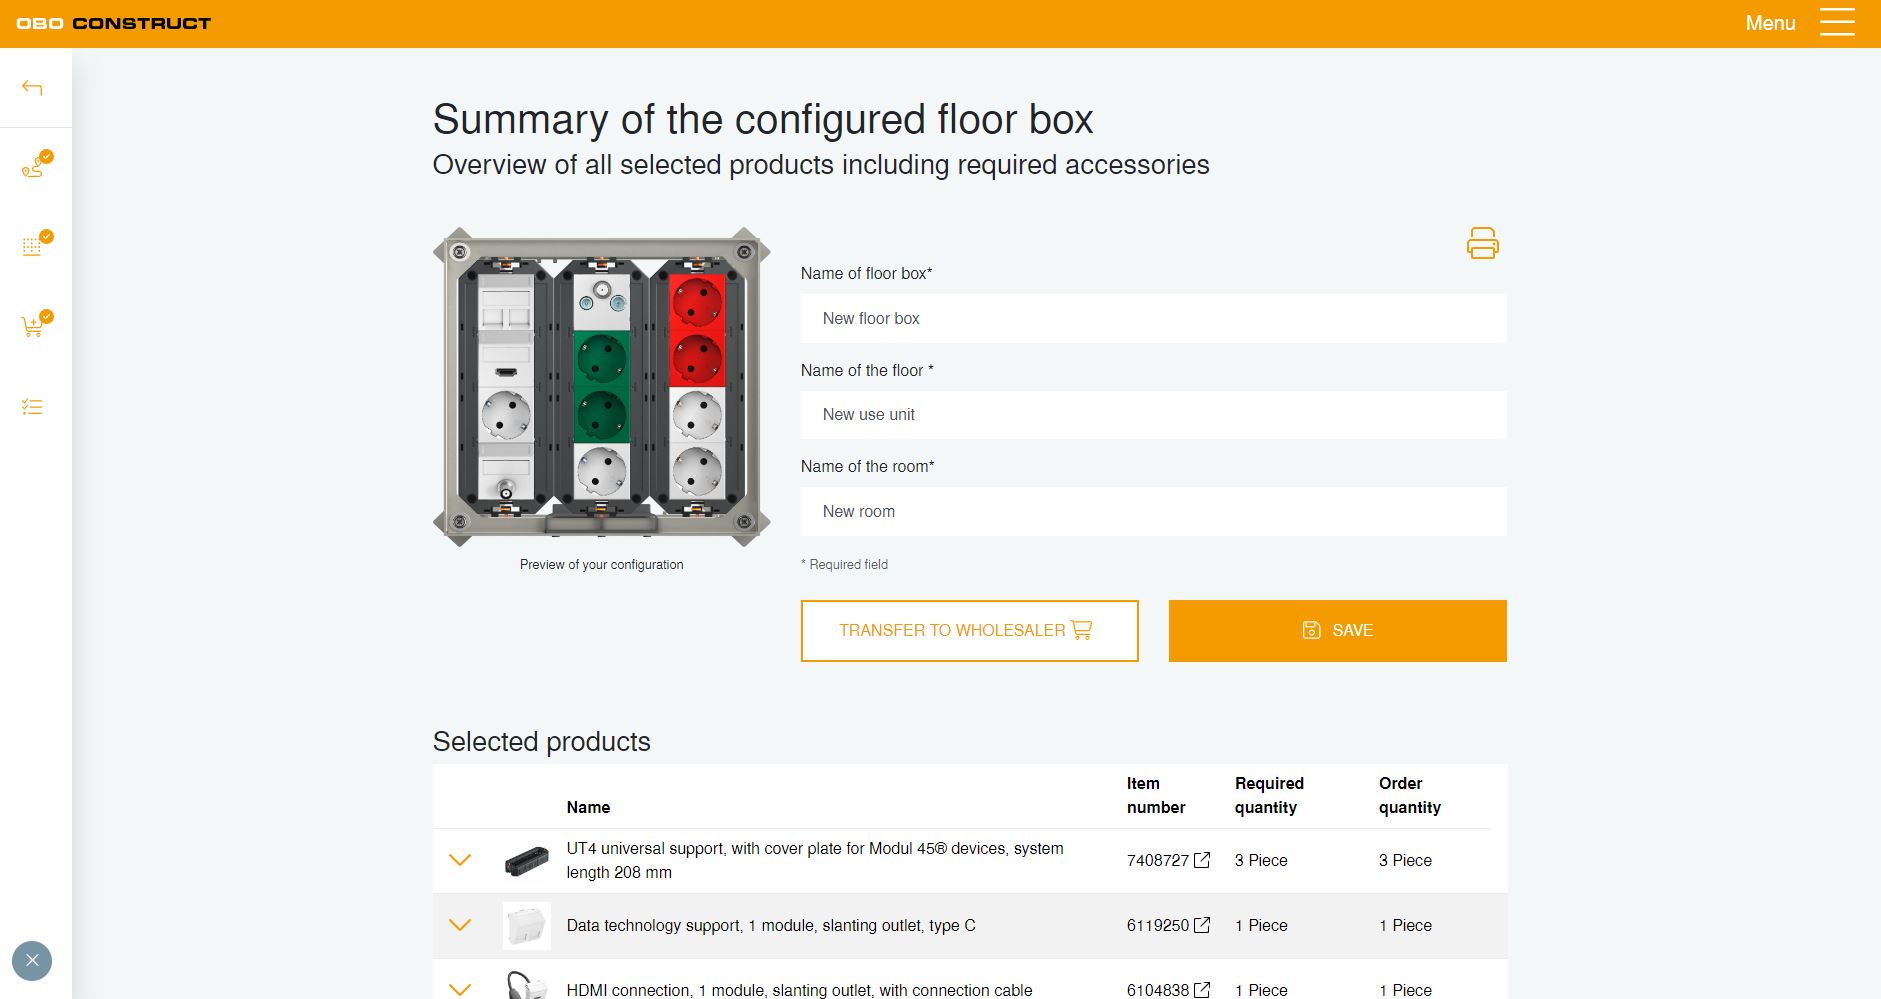
Task: Expand the HDMI connection row
Action: tap(460, 989)
